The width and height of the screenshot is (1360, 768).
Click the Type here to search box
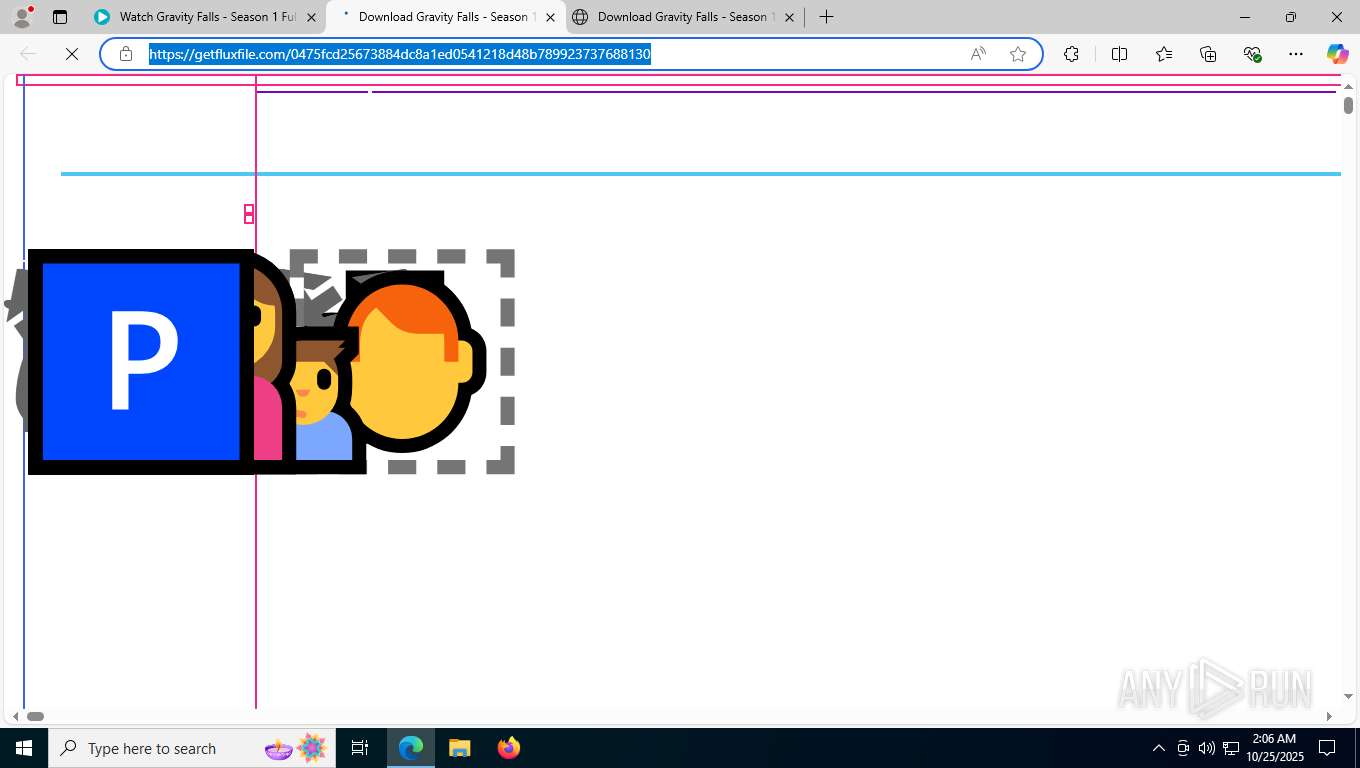(191, 748)
